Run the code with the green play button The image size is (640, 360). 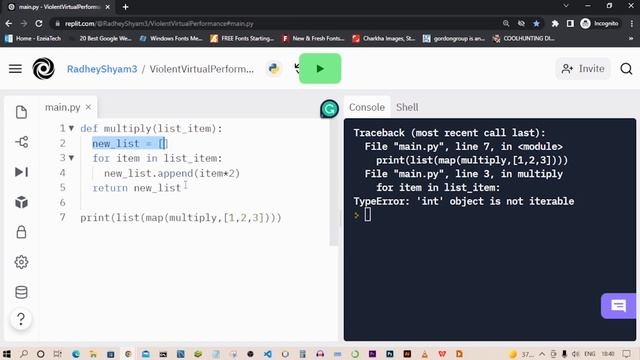tap(320, 69)
